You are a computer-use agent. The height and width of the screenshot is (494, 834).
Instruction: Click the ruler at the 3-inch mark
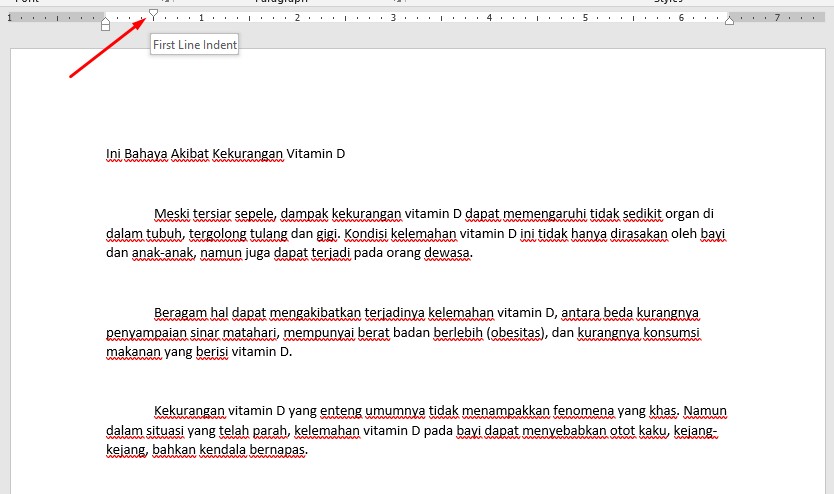coord(393,18)
